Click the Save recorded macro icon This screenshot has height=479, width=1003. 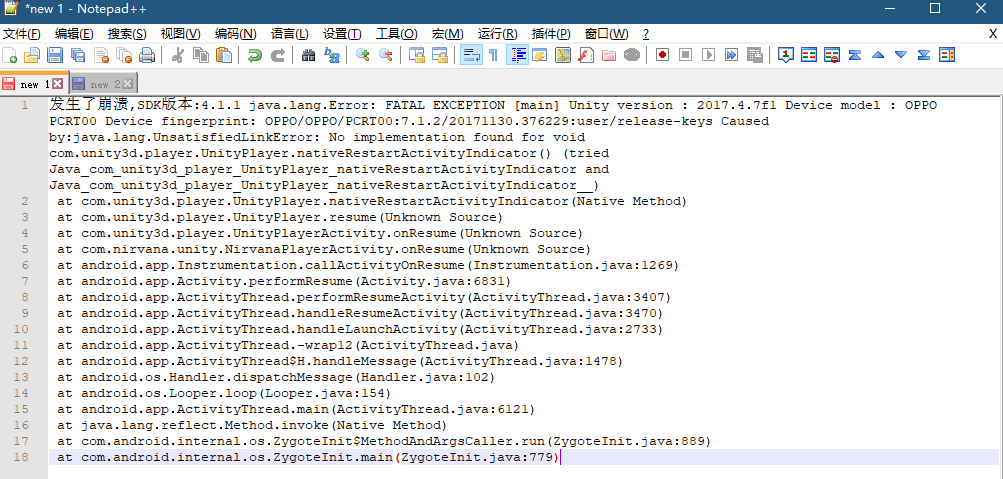pyautogui.click(x=754, y=56)
